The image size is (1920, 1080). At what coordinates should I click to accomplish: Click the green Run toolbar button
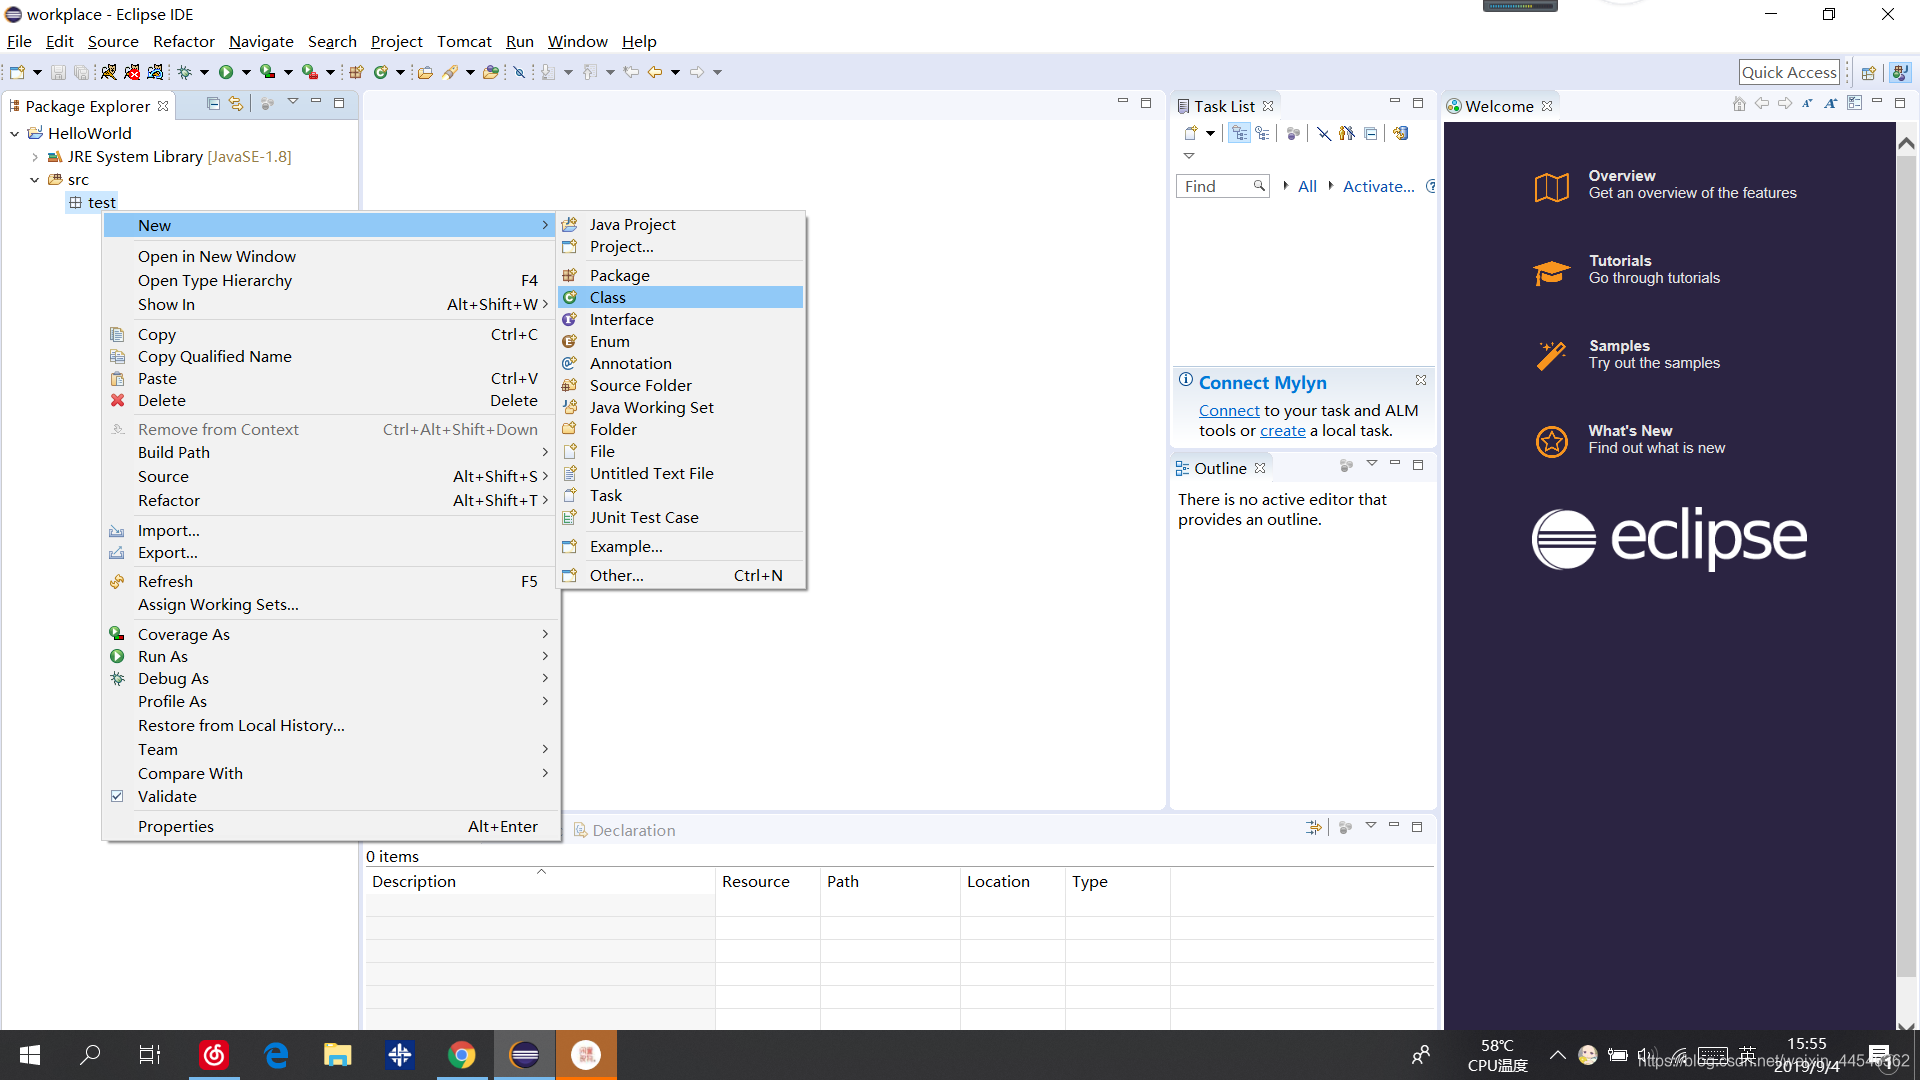click(226, 72)
